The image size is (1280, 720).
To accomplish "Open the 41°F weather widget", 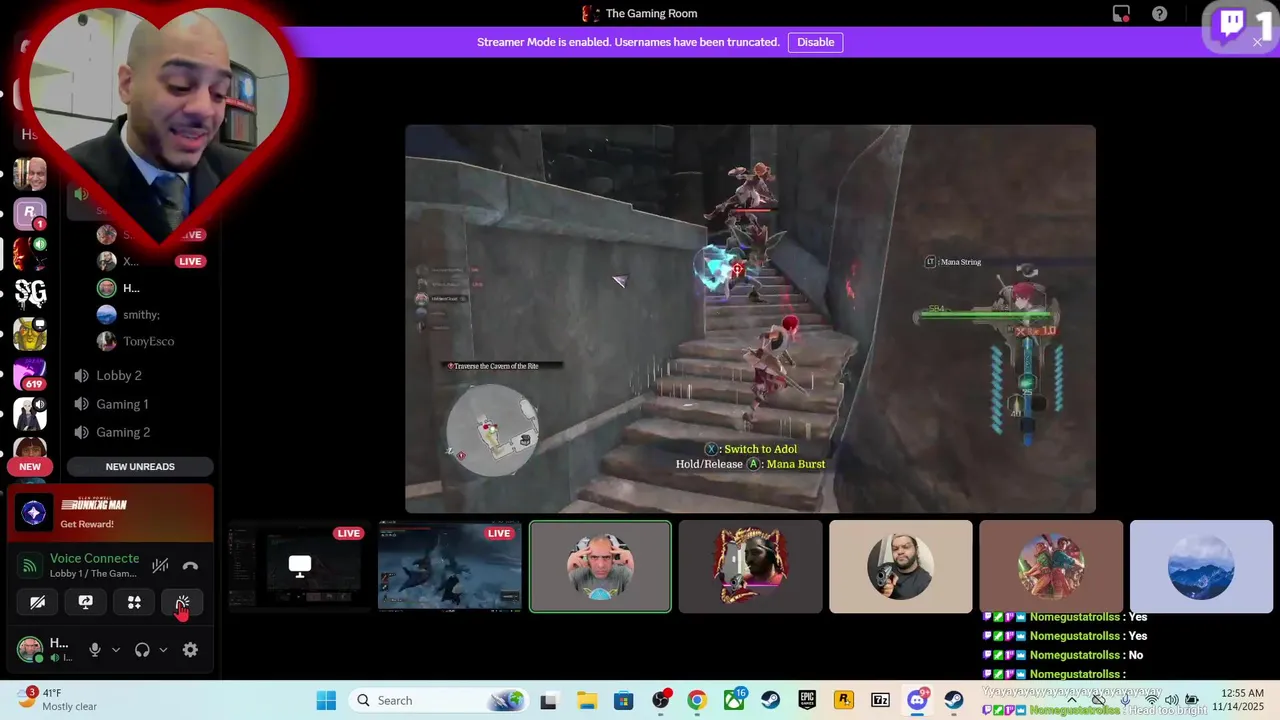I will 58,700.
